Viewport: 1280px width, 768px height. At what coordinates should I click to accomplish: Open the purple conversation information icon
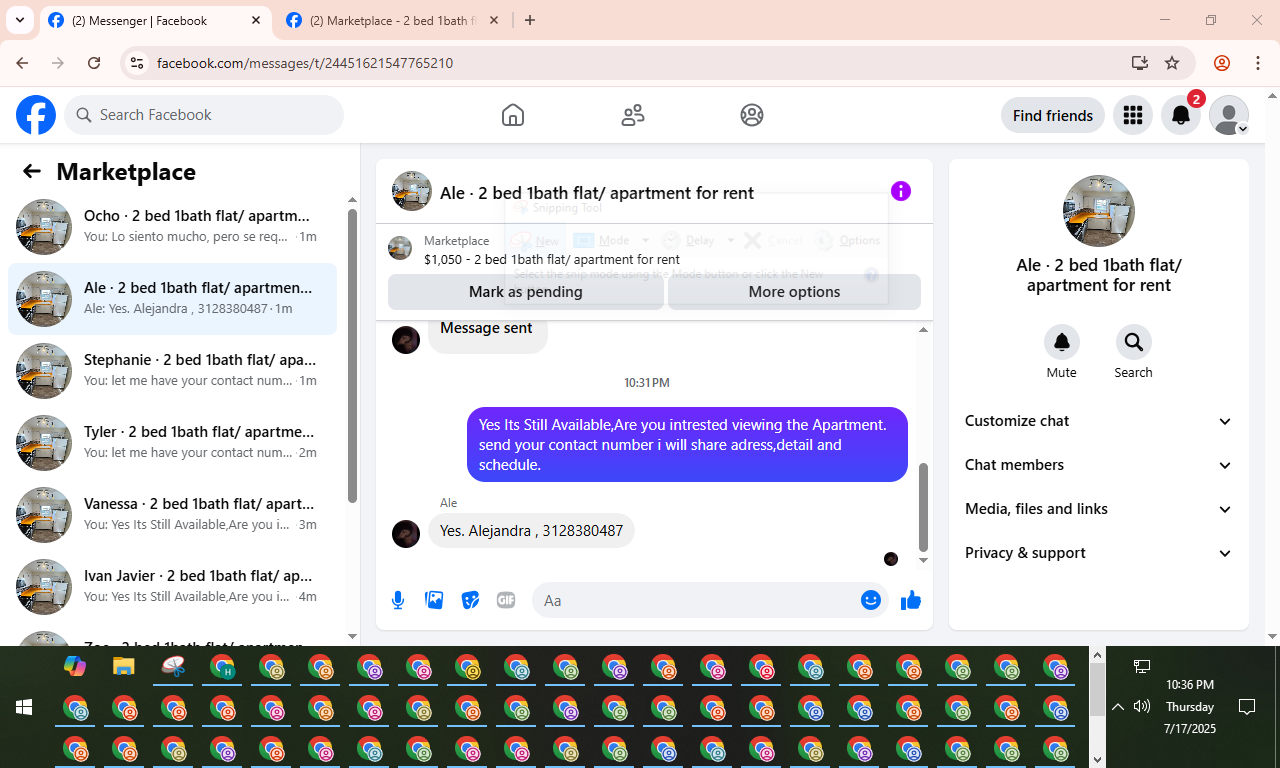pyautogui.click(x=901, y=191)
